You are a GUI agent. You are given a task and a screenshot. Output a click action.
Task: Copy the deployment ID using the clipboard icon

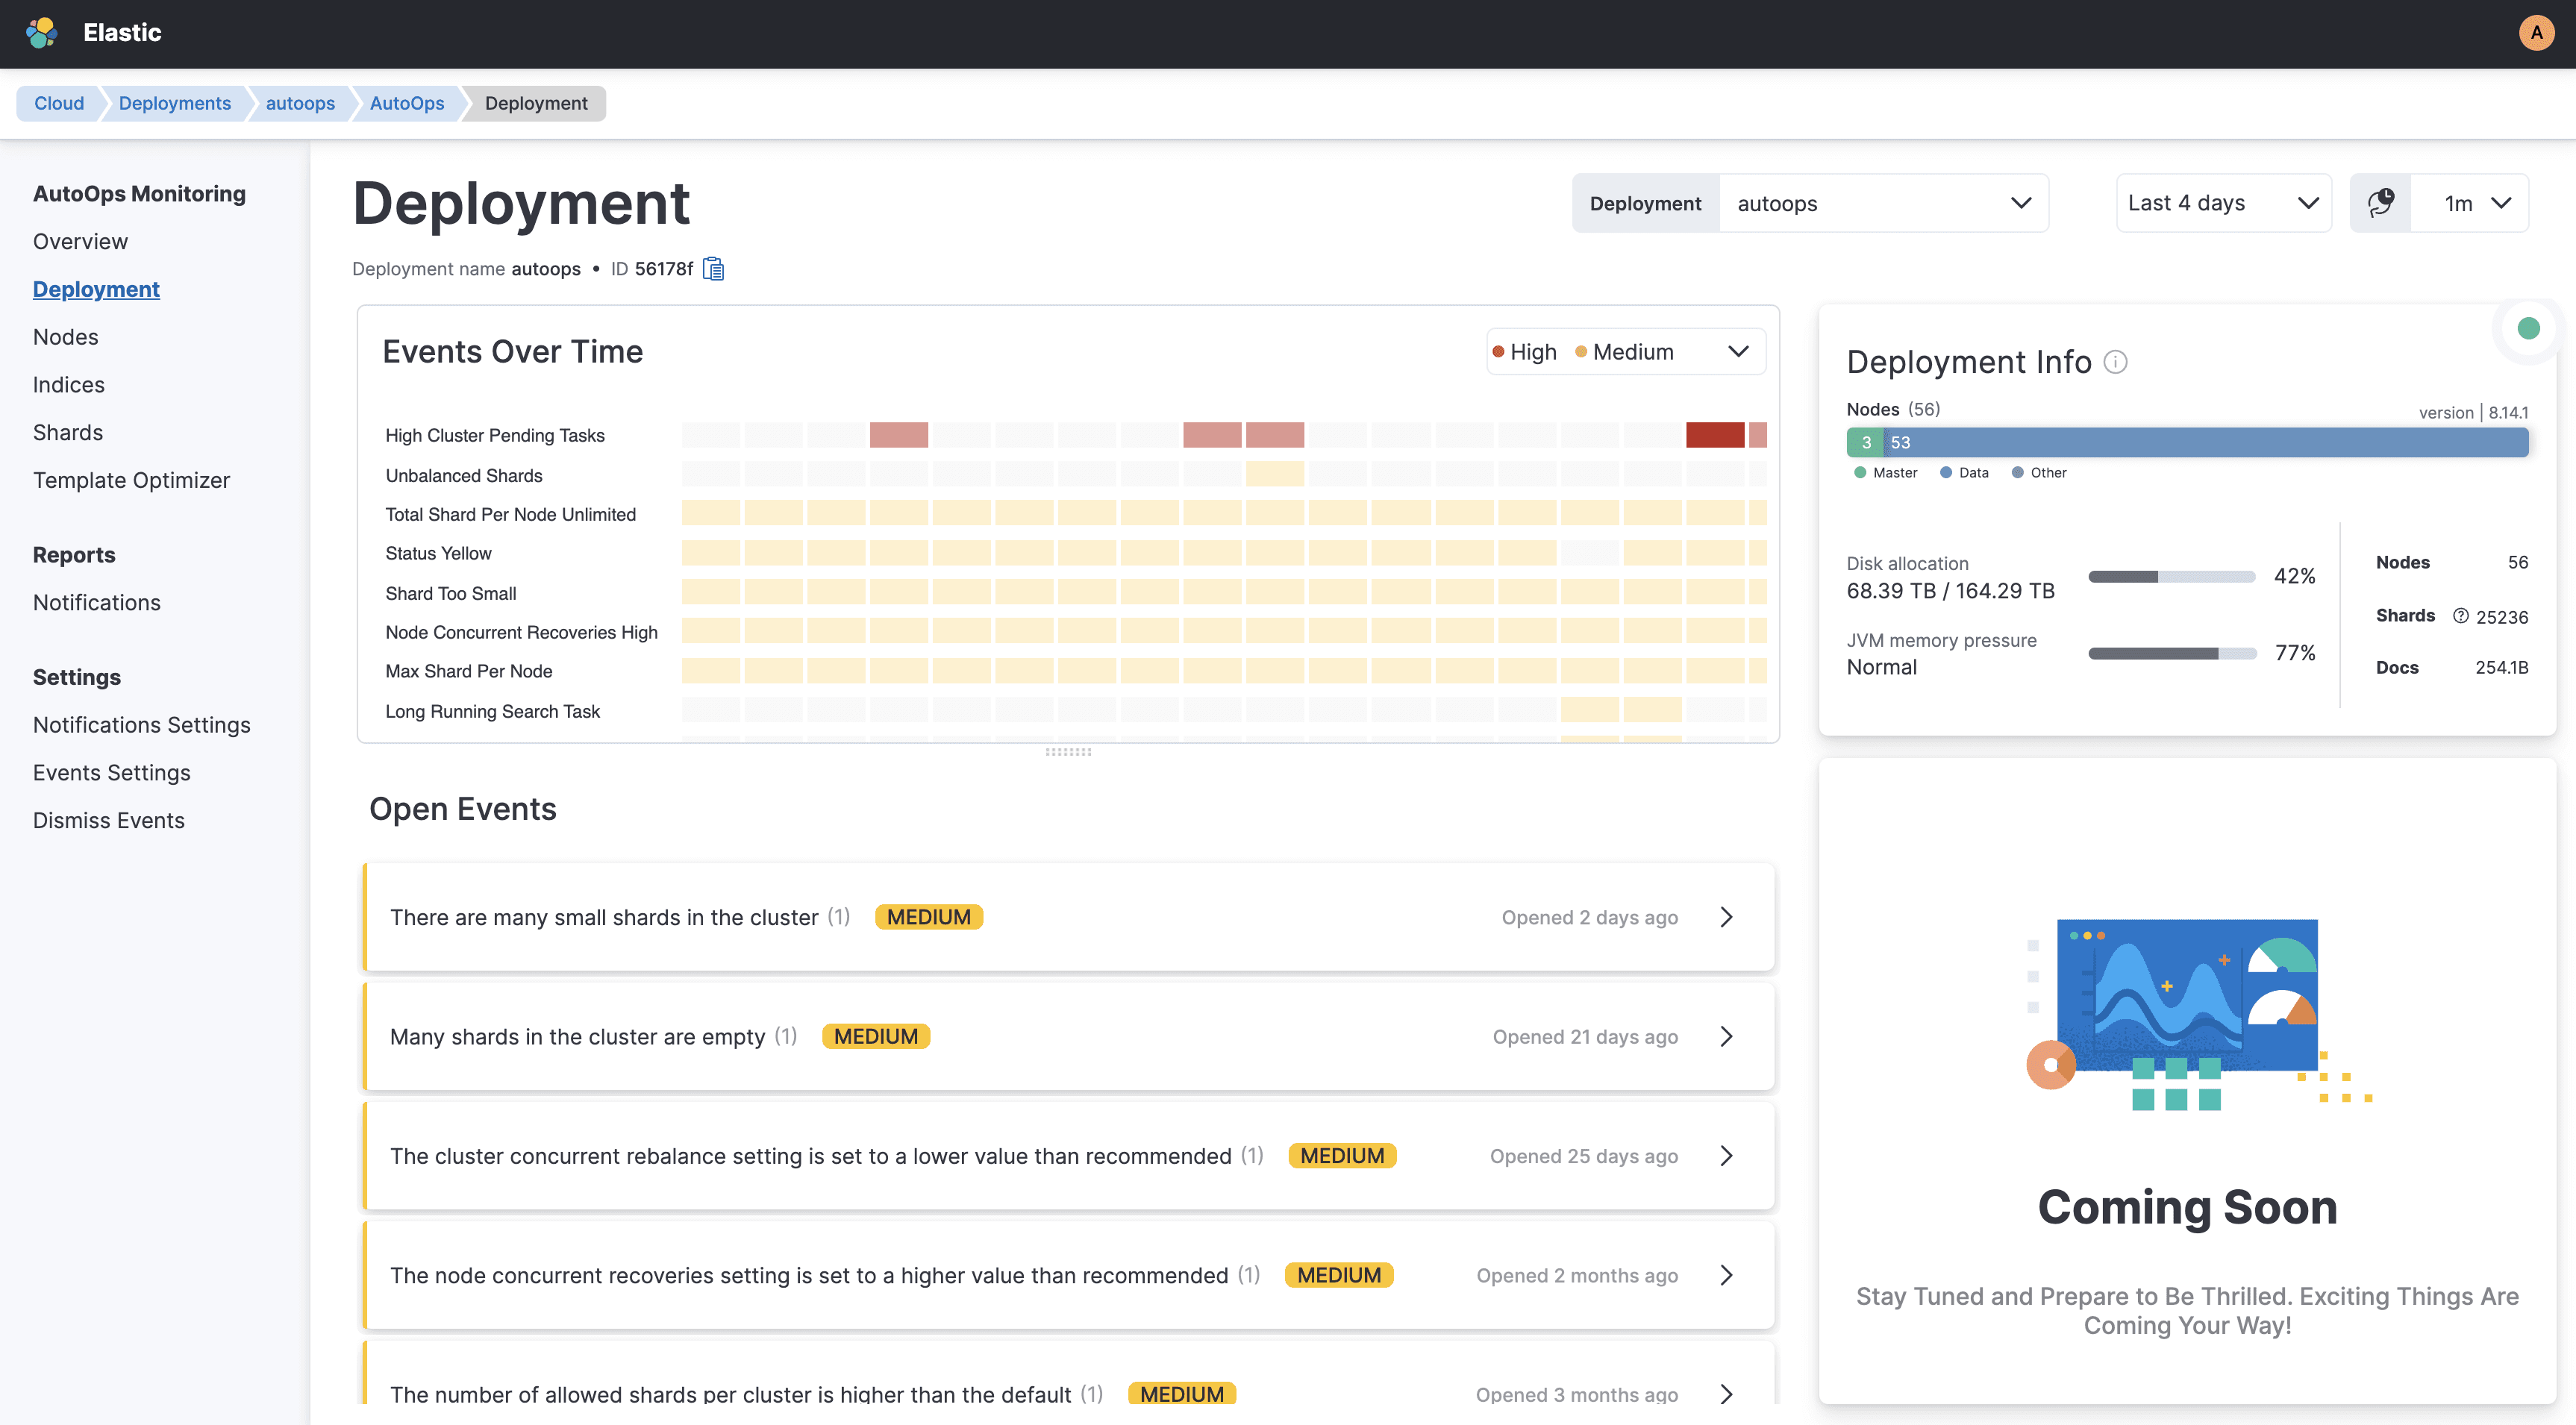pos(713,268)
